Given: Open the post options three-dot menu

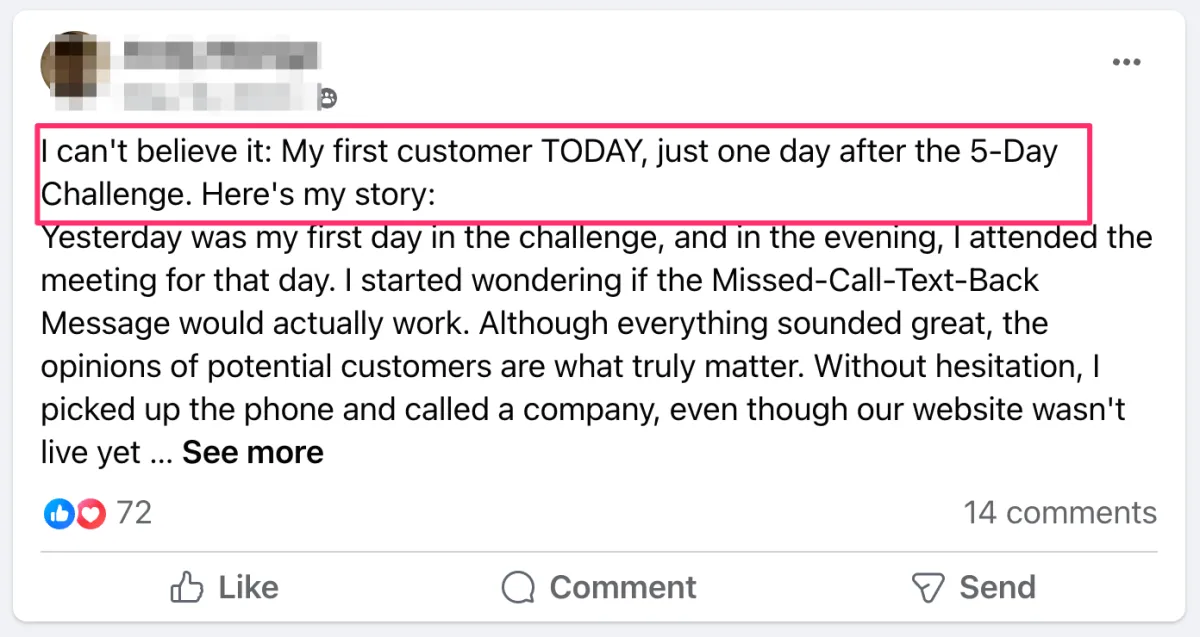Looking at the screenshot, I should (1126, 63).
